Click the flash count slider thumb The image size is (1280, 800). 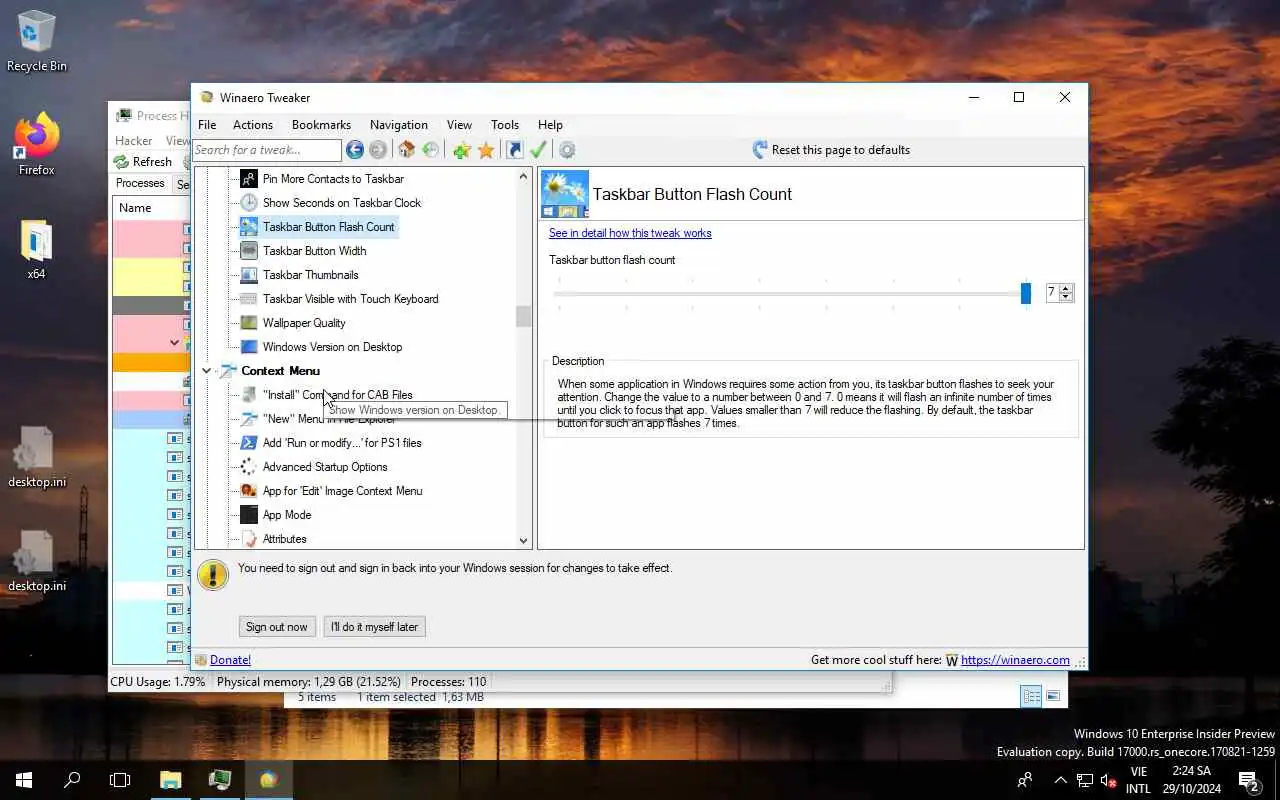coord(1026,293)
